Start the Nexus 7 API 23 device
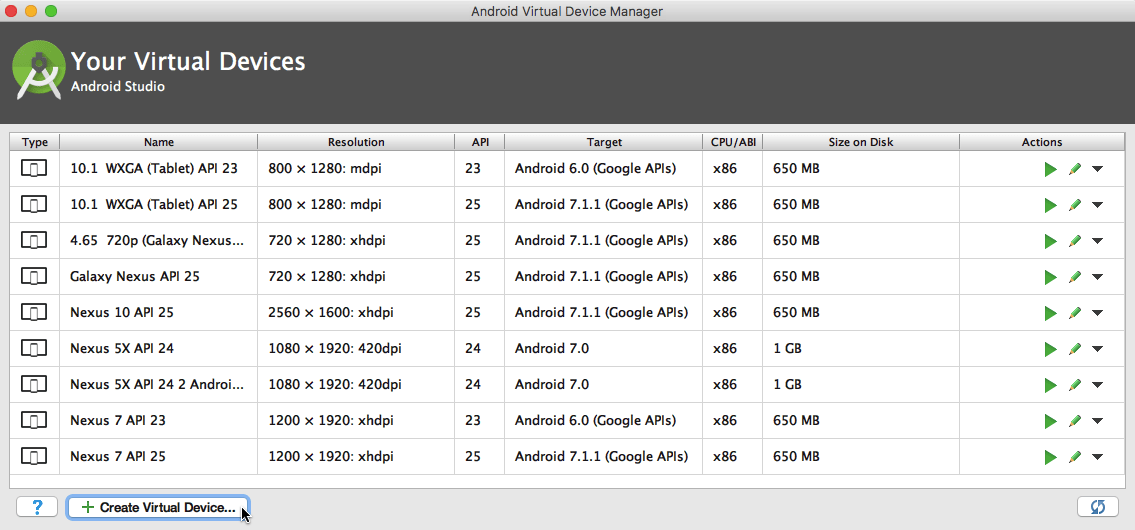Screen dimensions: 1135x530 (1050, 421)
